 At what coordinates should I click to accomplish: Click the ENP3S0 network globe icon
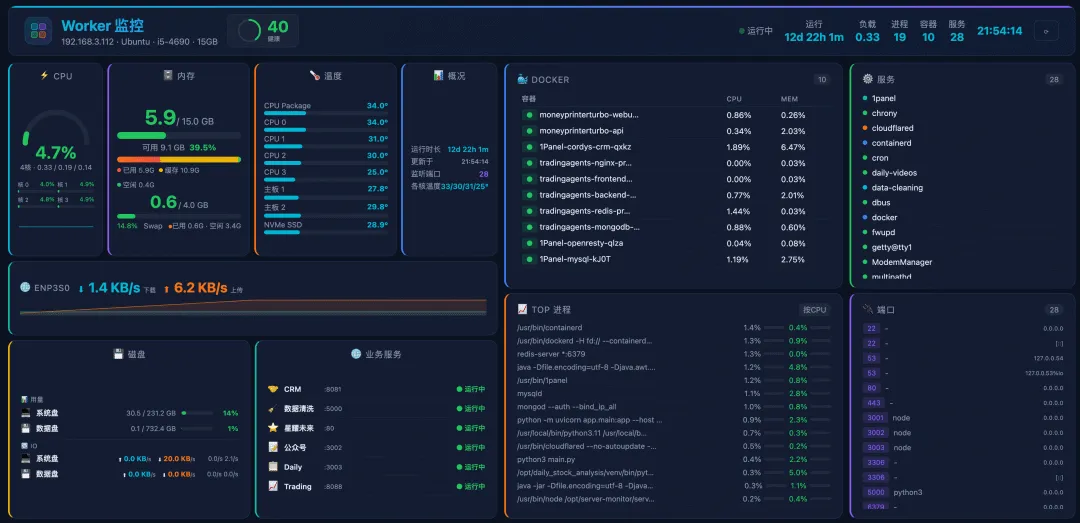point(25,287)
